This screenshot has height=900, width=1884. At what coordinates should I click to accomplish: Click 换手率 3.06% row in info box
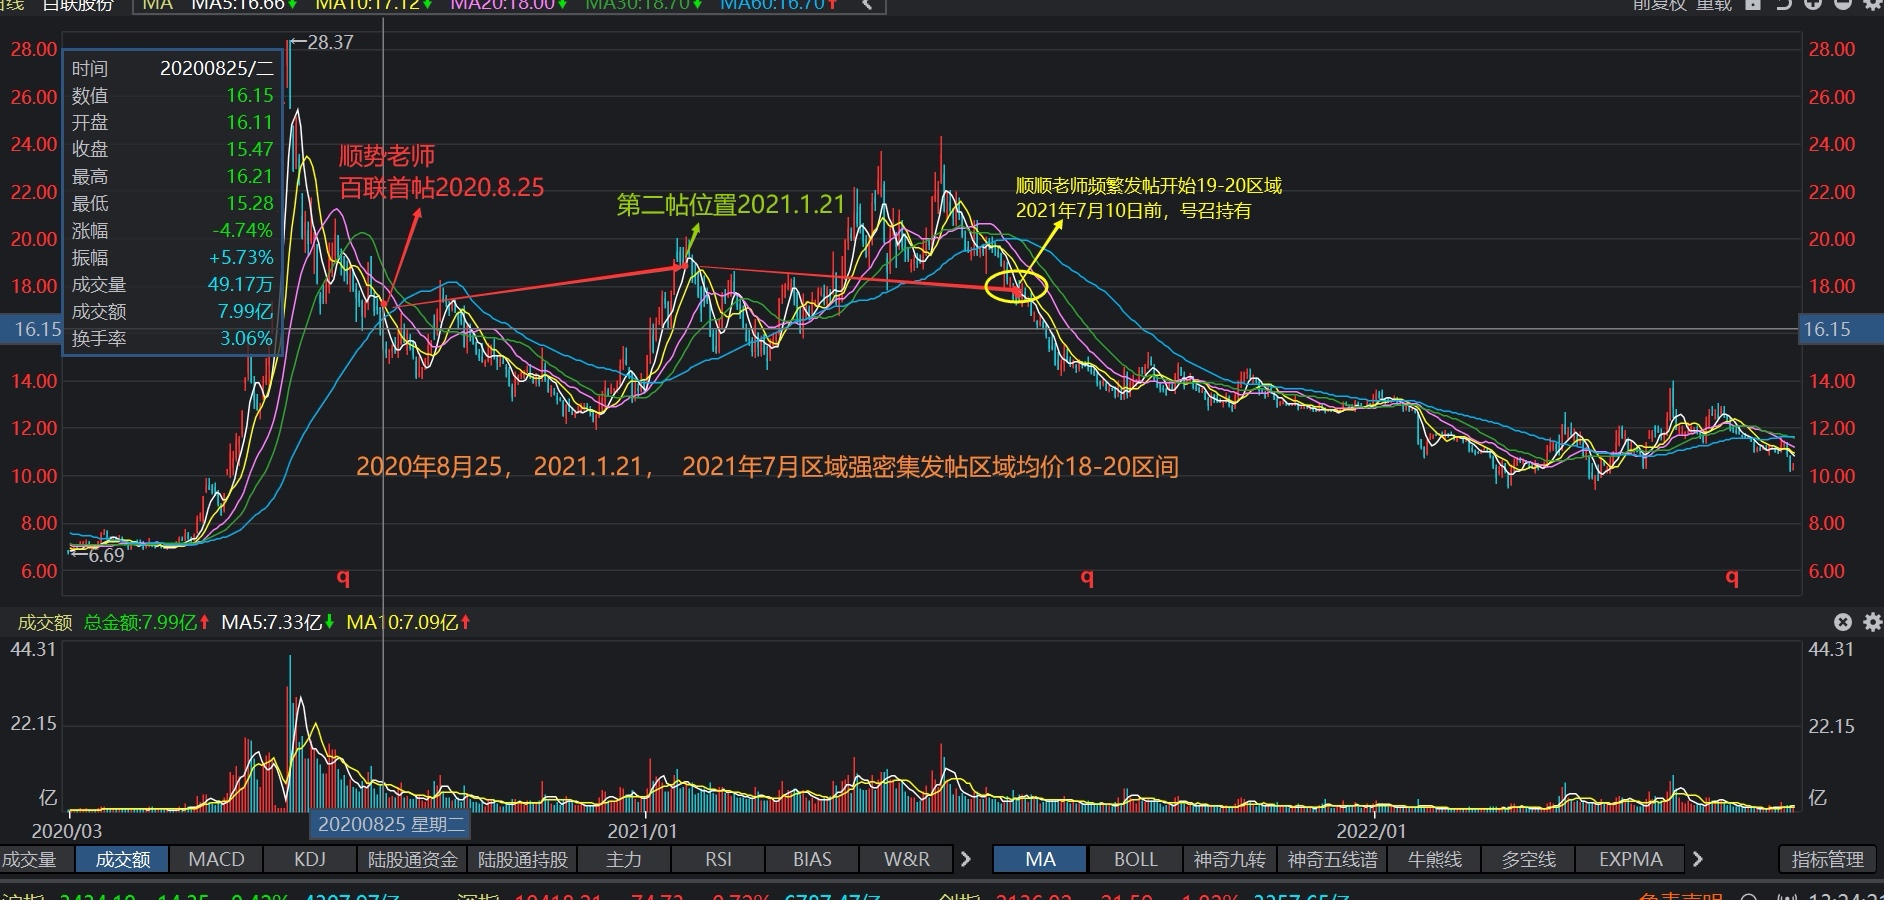(x=172, y=338)
